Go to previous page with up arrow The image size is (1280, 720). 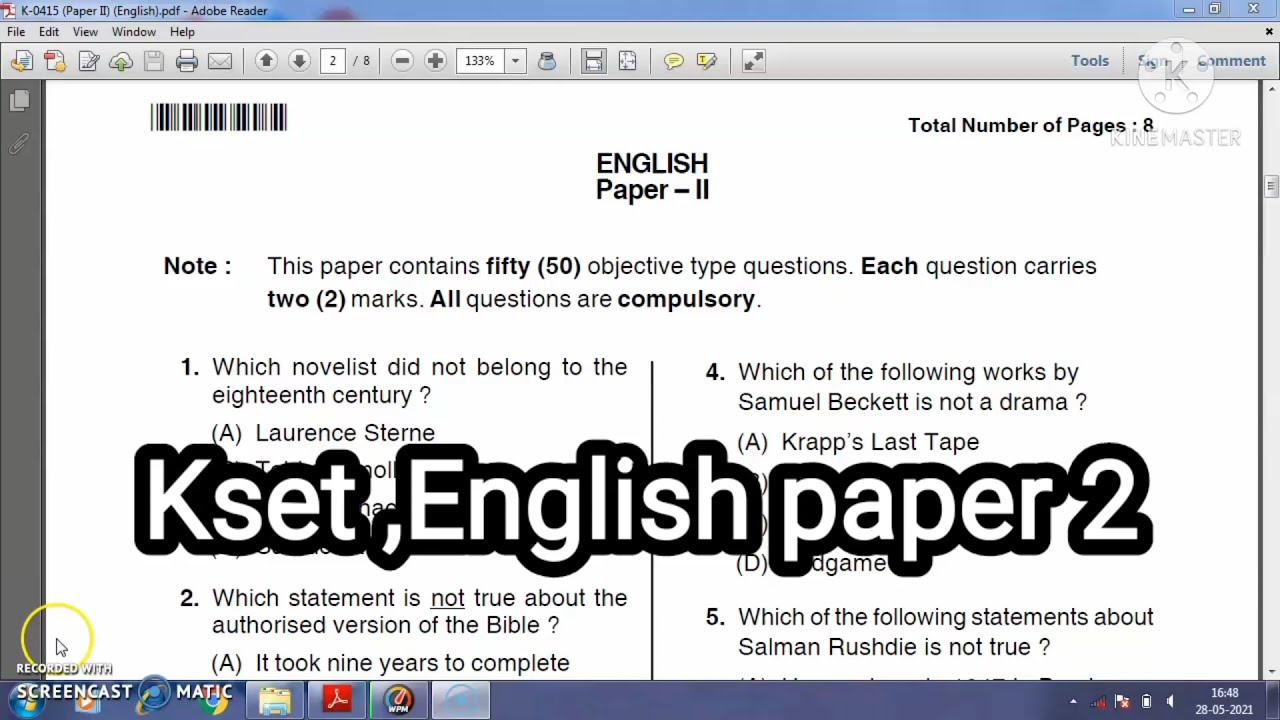266,61
